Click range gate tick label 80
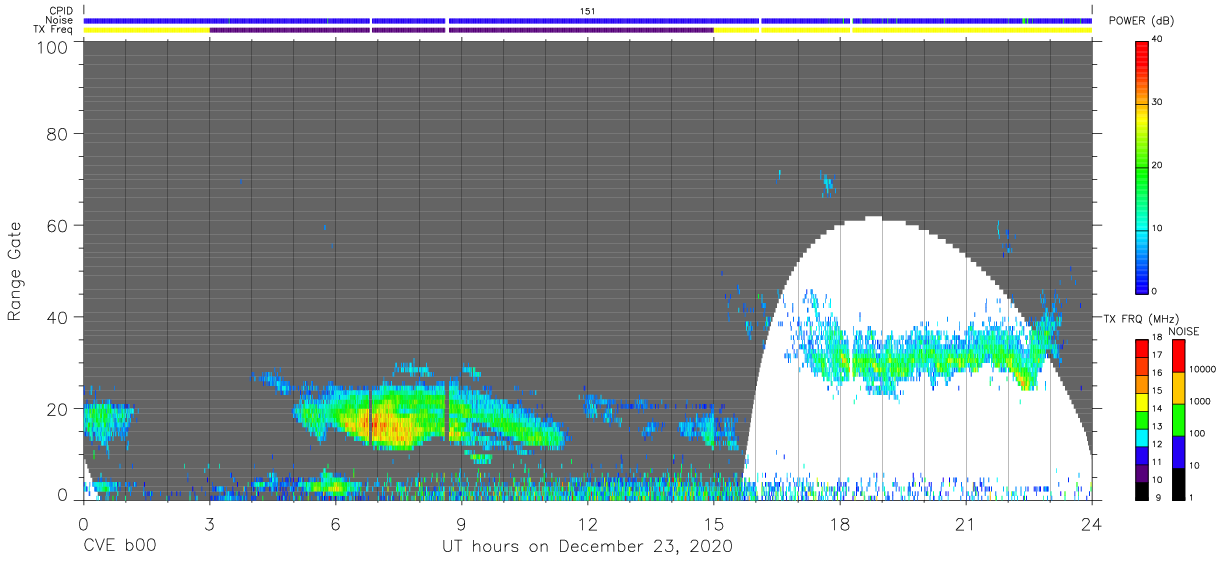The image size is (1228, 567). tap(57, 133)
